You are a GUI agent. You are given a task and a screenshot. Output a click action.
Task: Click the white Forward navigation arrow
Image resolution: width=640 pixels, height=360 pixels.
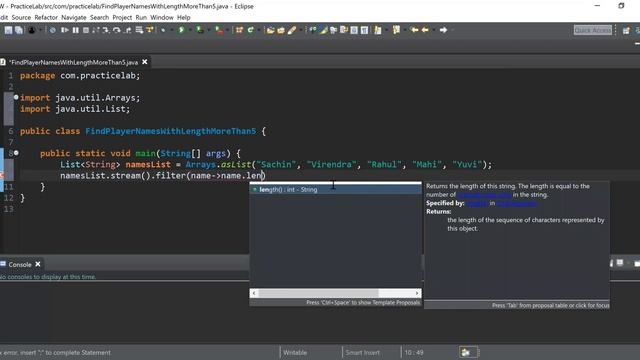pos(443,30)
